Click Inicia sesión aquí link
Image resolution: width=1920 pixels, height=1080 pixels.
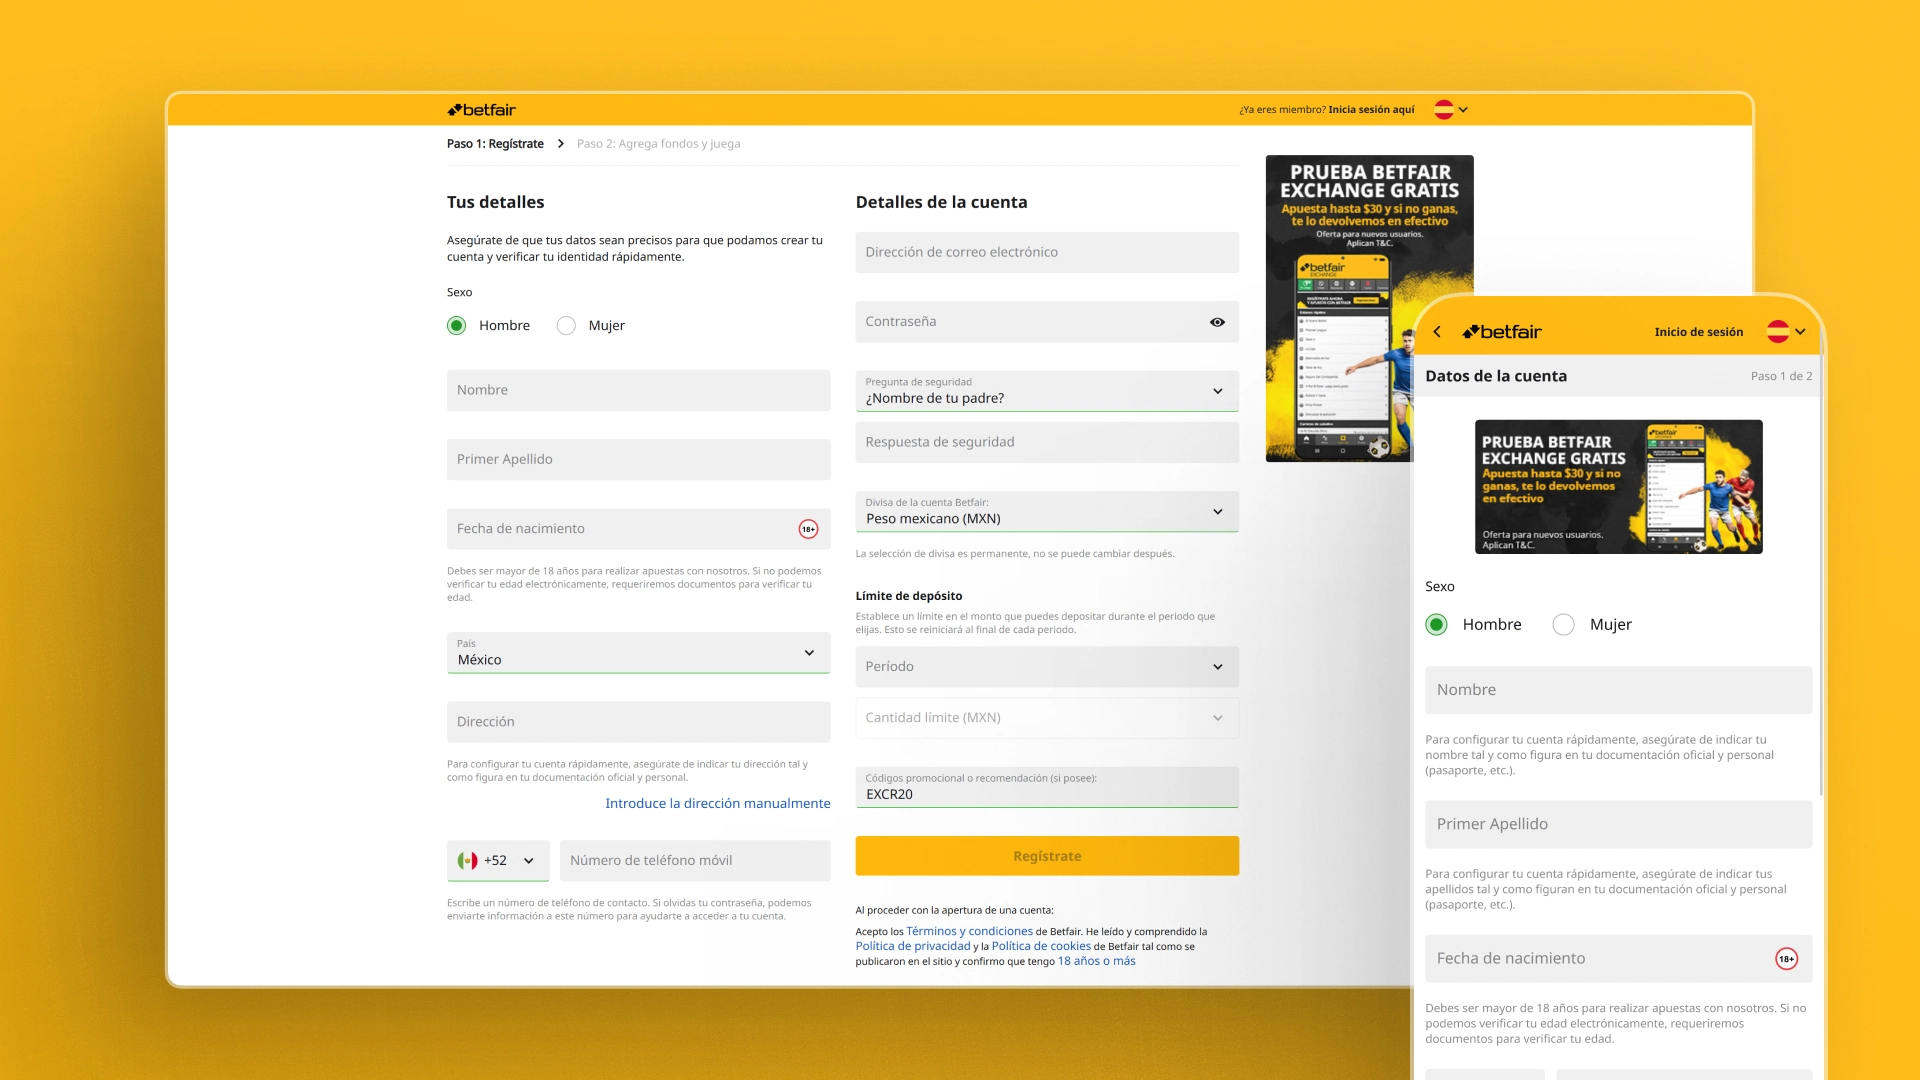(1371, 110)
